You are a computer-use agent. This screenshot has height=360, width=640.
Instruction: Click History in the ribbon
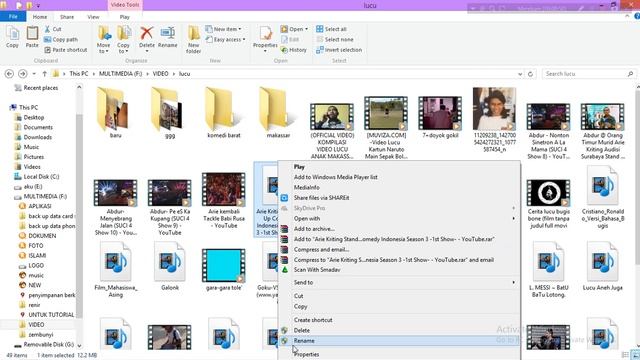pyautogui.click(x=293, y=50)
